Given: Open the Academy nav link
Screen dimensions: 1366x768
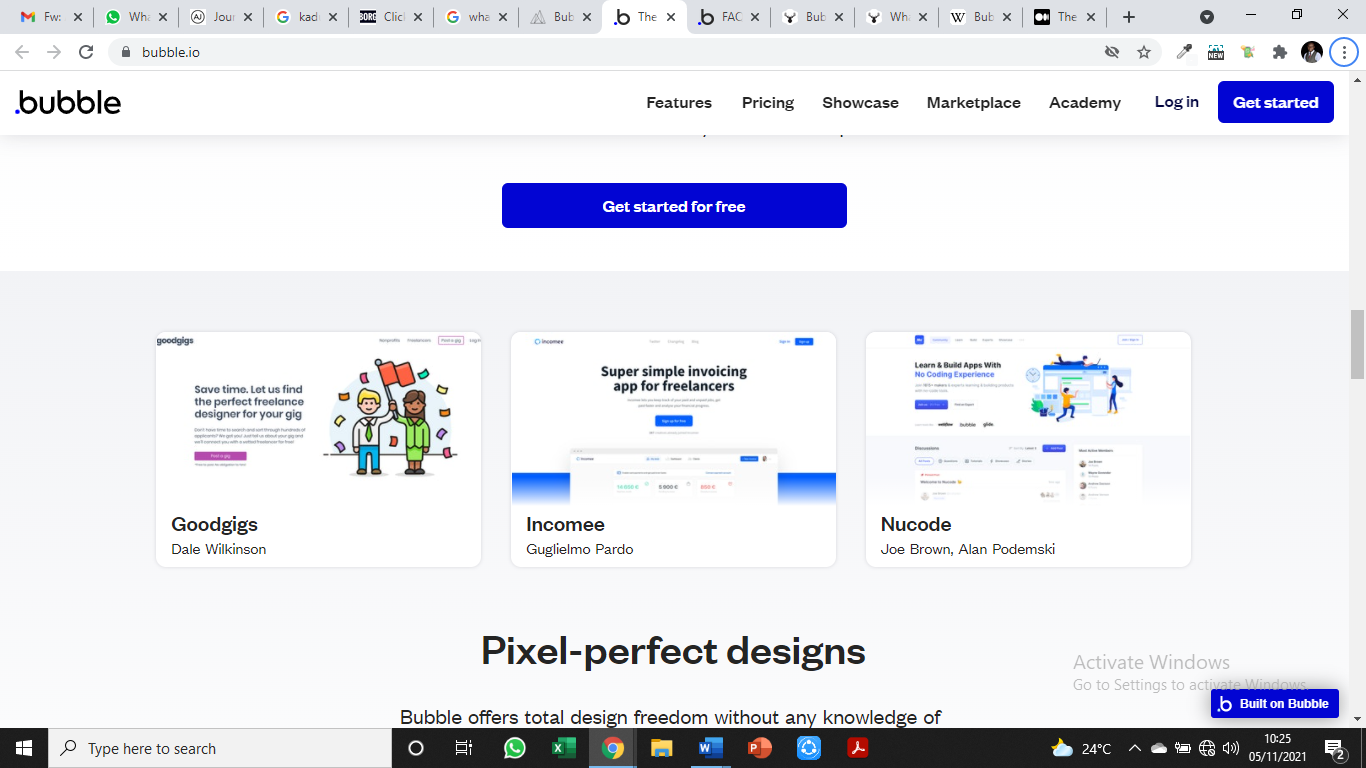Looking at the screenshot, I should 1085,103.
